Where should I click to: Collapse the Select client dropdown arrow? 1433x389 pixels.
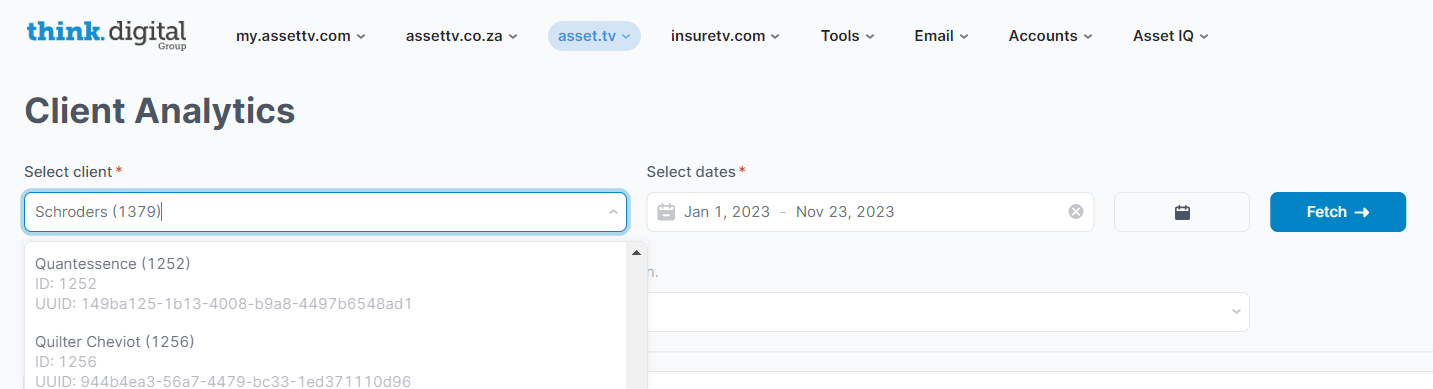coord(612,212)
